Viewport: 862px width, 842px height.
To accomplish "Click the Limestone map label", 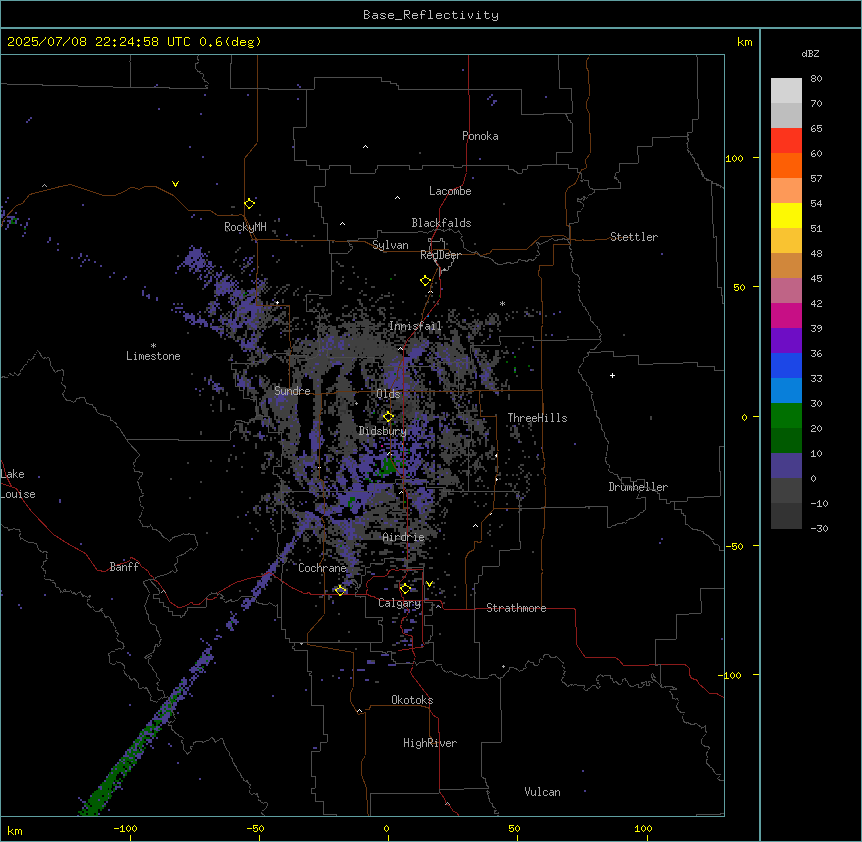I will tap(153, 356).
